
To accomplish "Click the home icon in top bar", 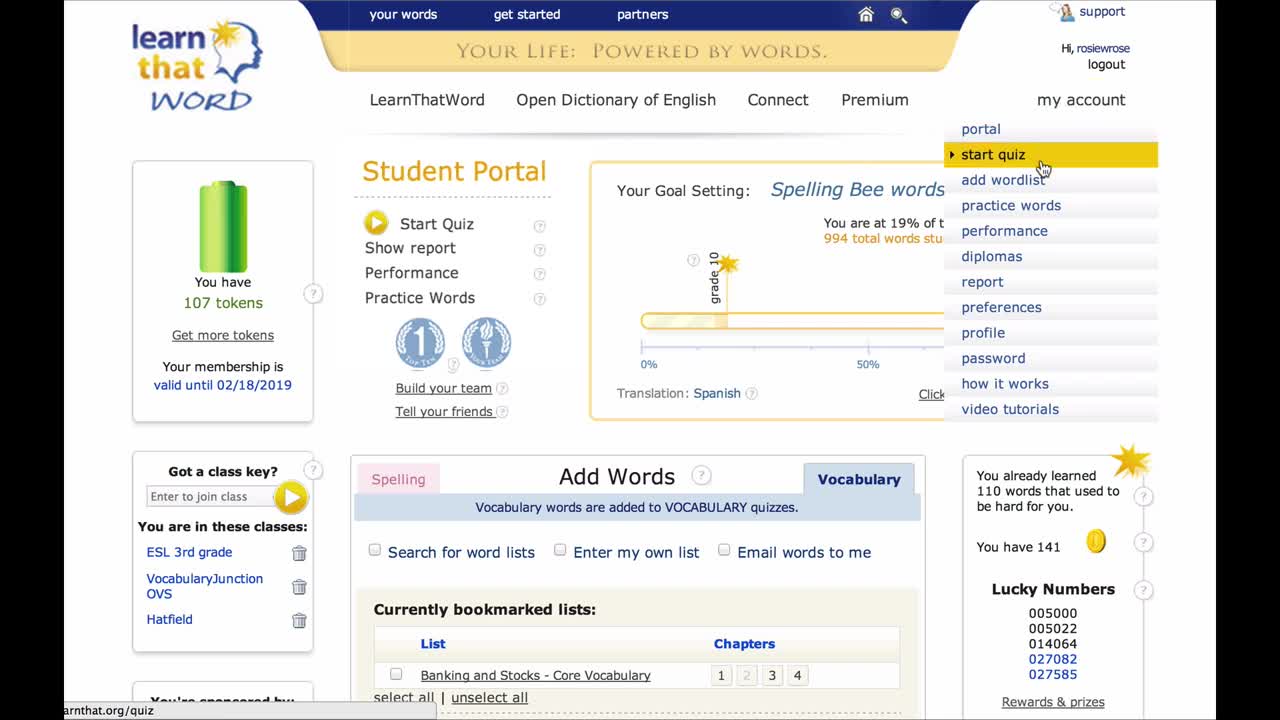I will pyautogui.click(x=866, y=14).
